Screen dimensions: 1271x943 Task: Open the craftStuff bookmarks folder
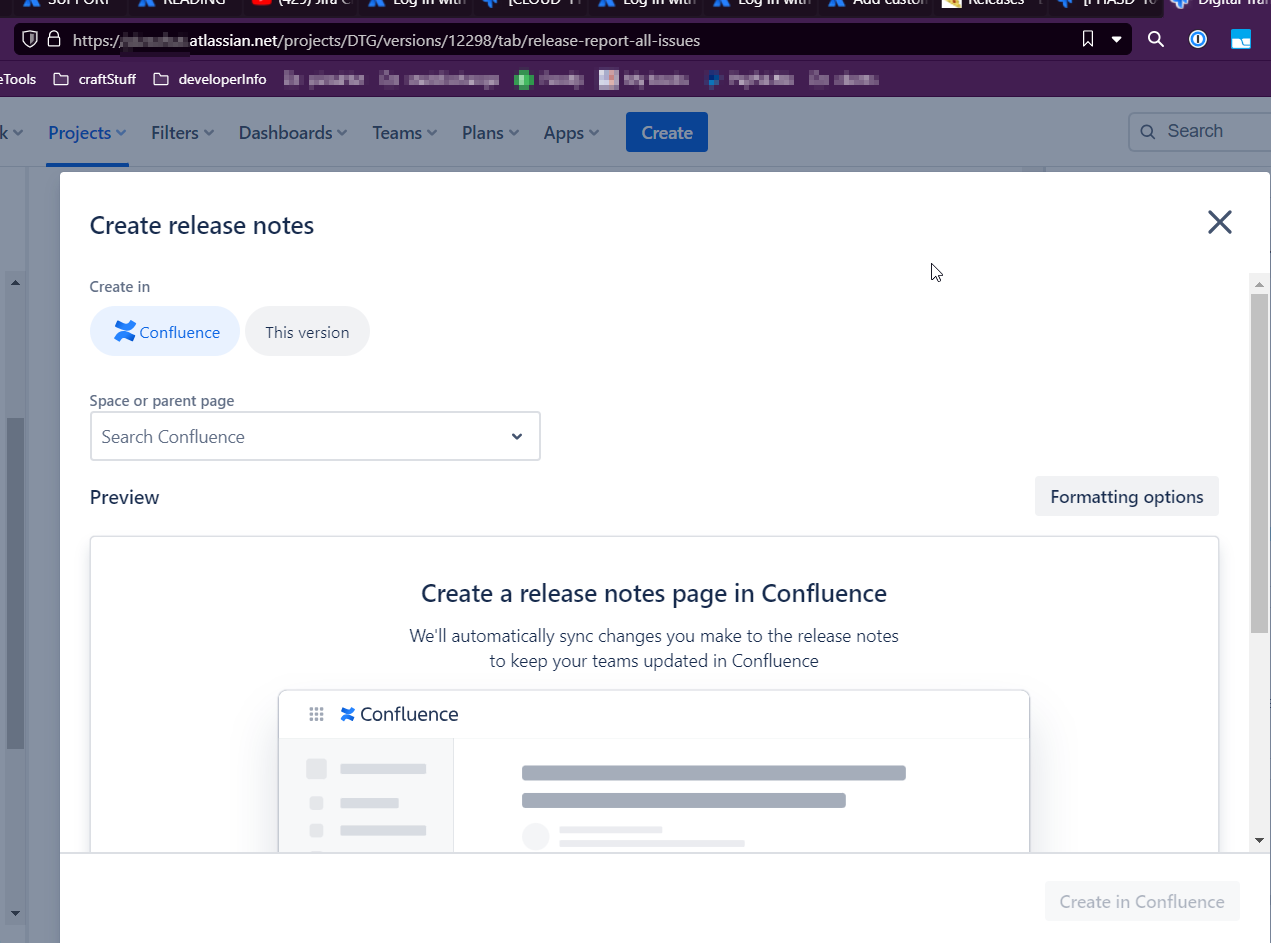pos(94,79)
